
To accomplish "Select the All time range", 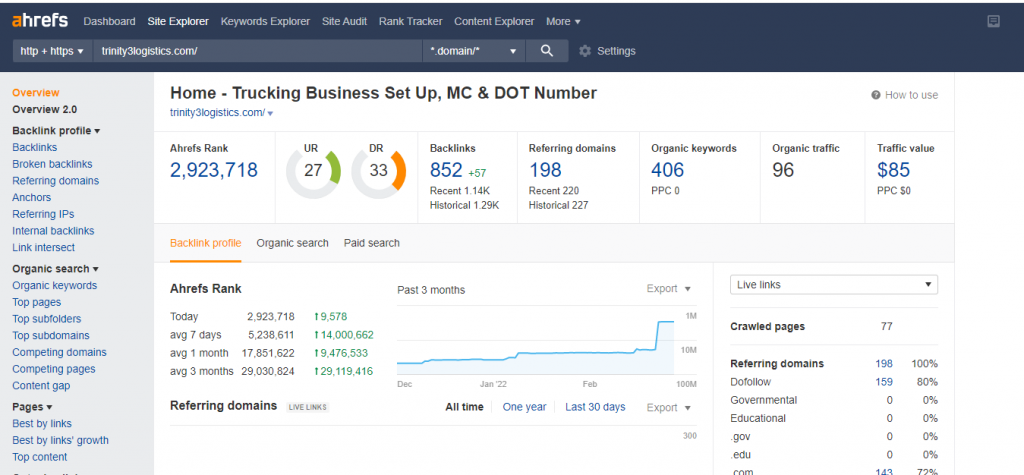I will 464,407.
